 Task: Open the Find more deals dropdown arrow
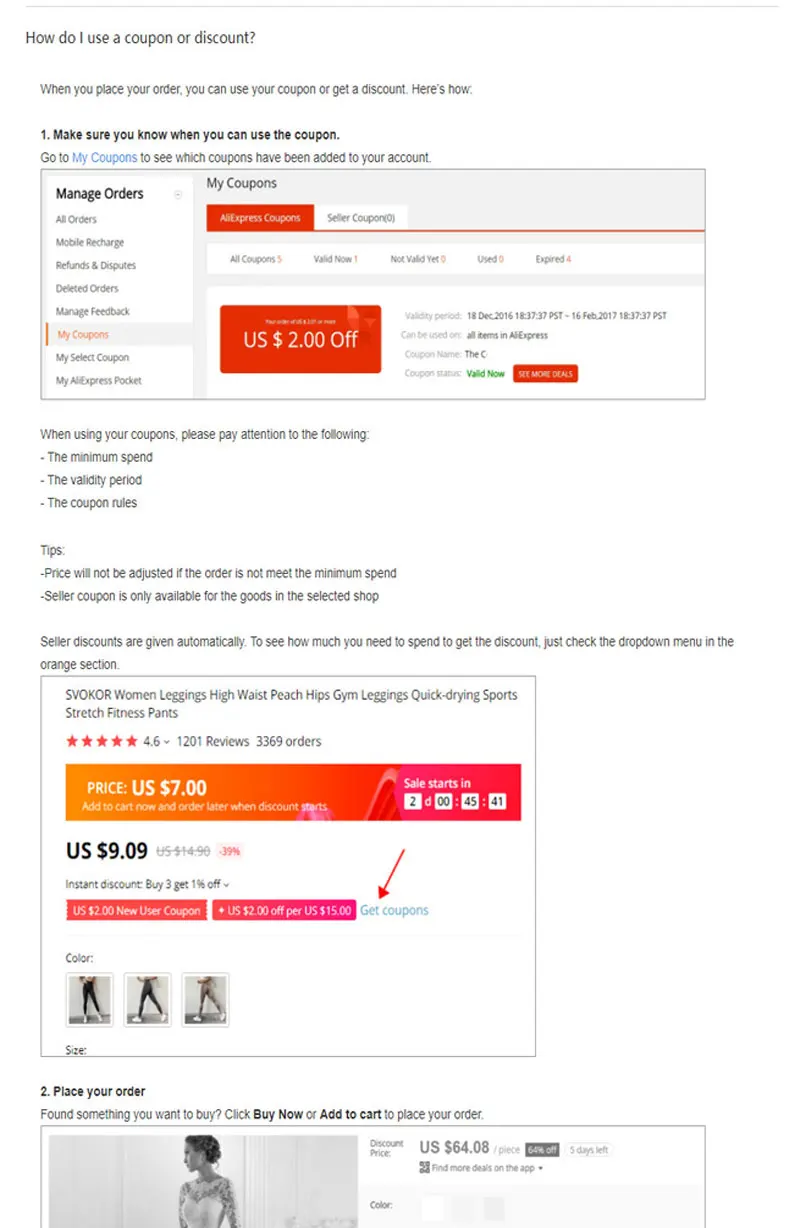(x=541, y=1168)
